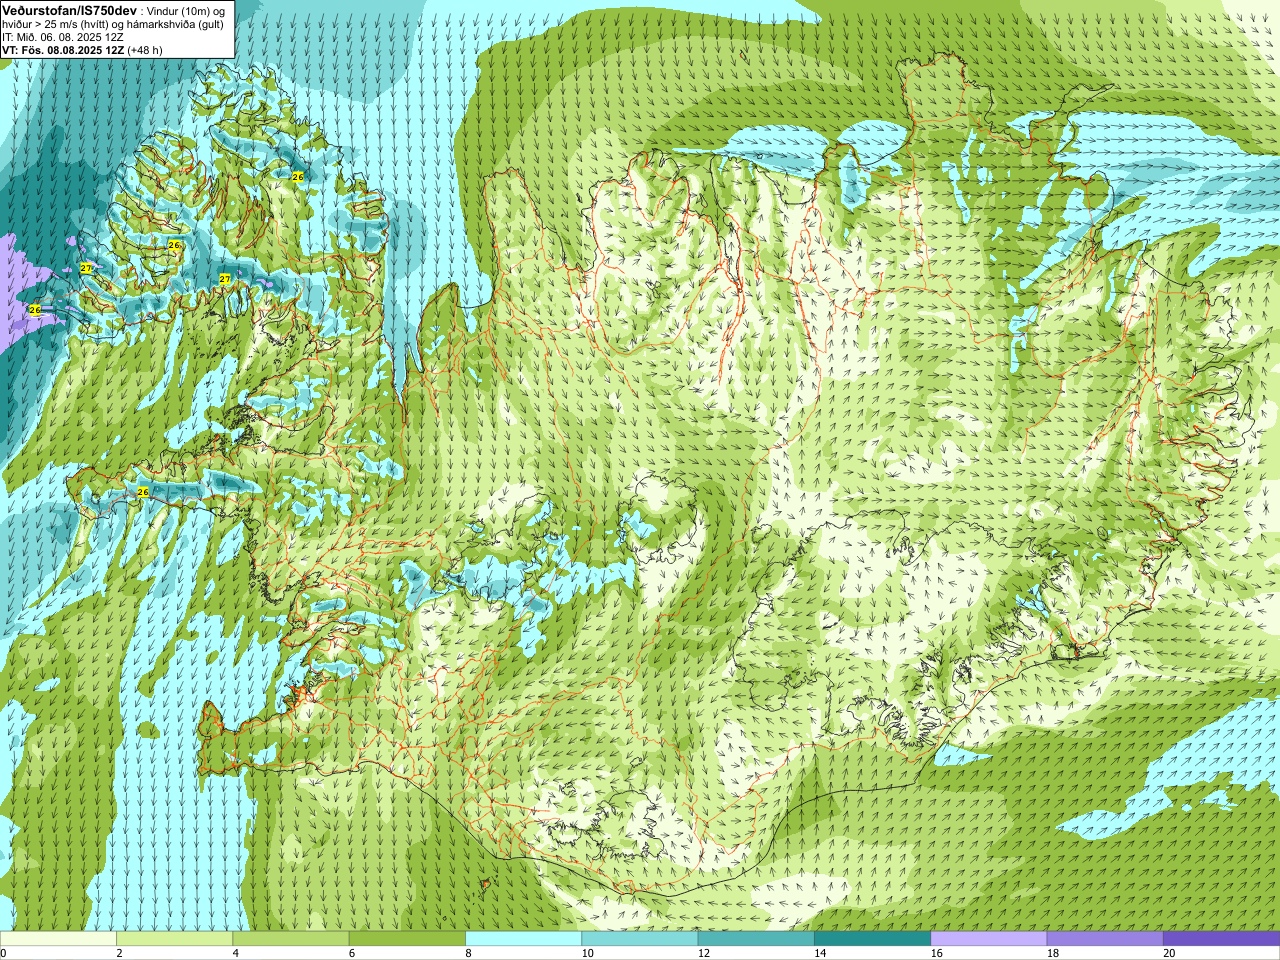
Task: Click legend tick value "8"
Action: (x=468, y=953)
